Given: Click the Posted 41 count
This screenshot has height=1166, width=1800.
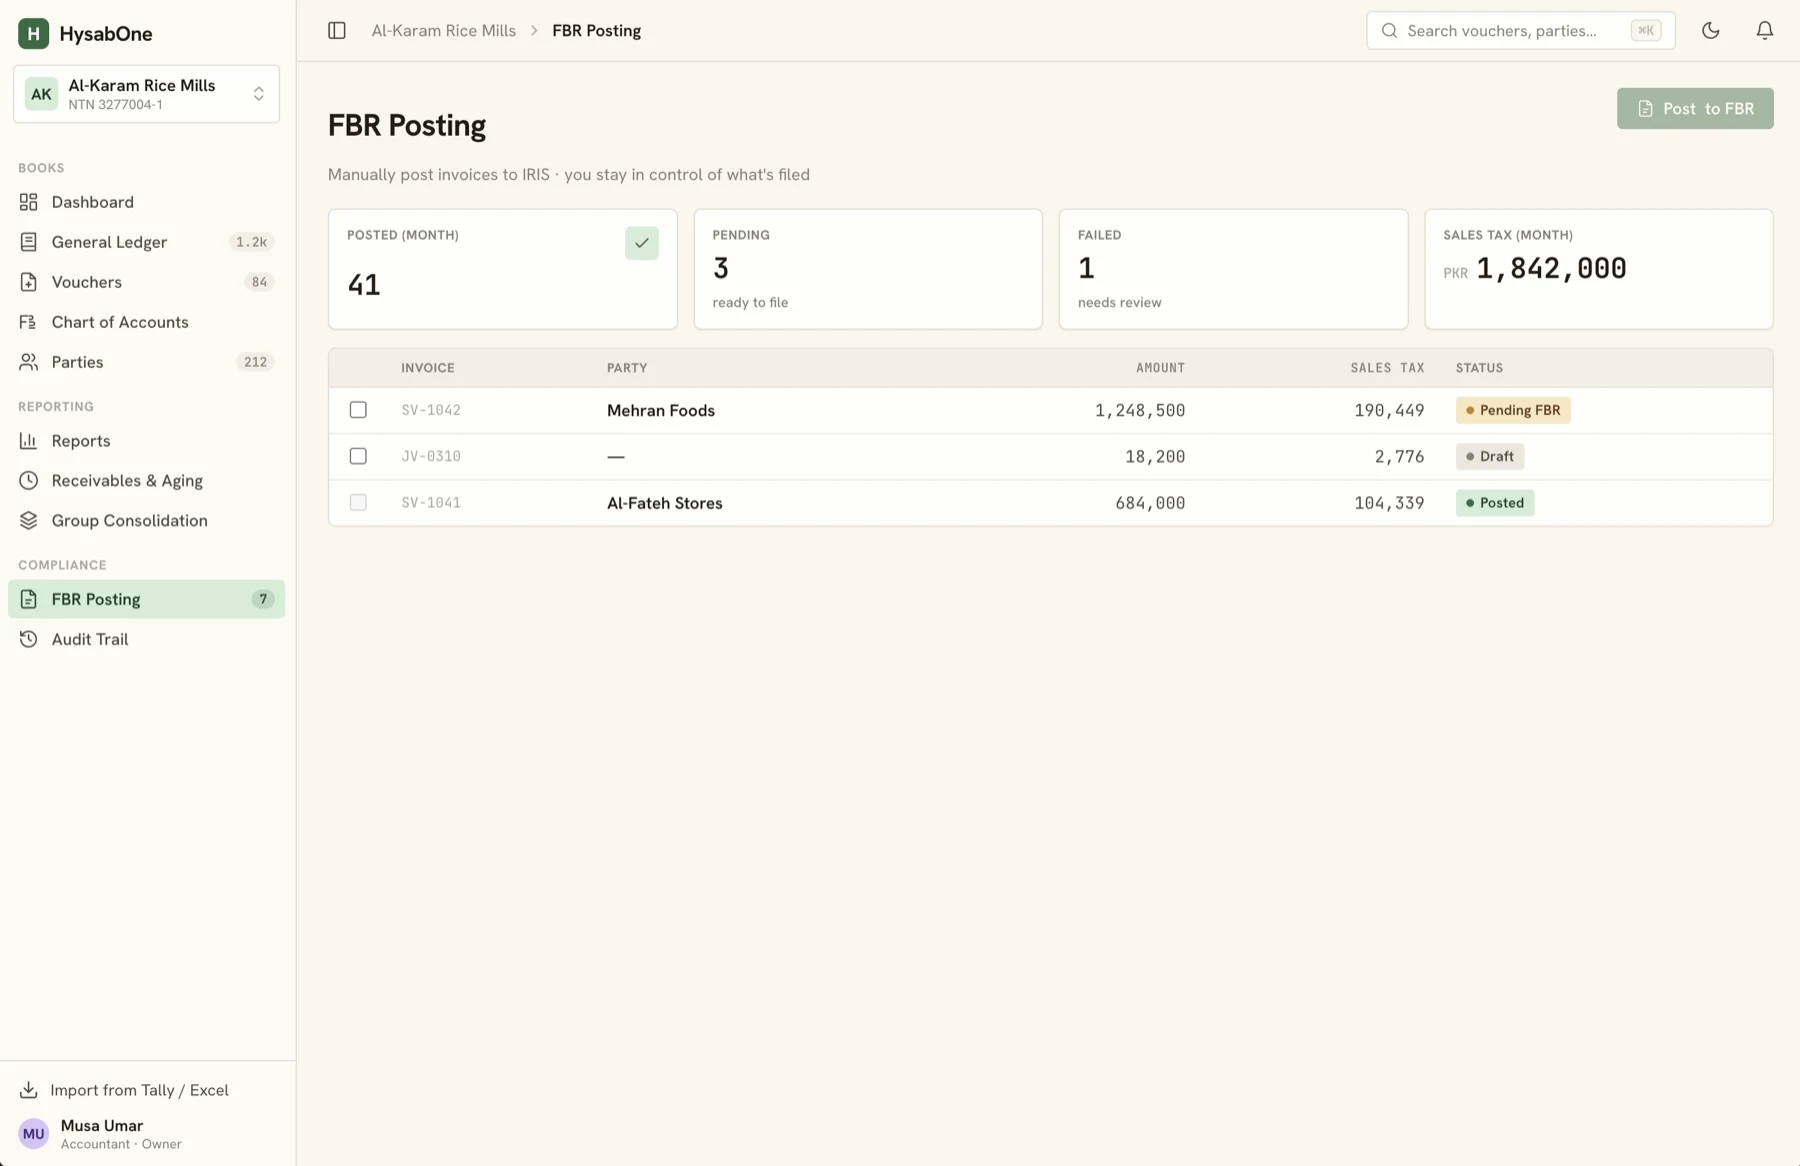Looking at the screenshot, I should [x=364, y=285].
